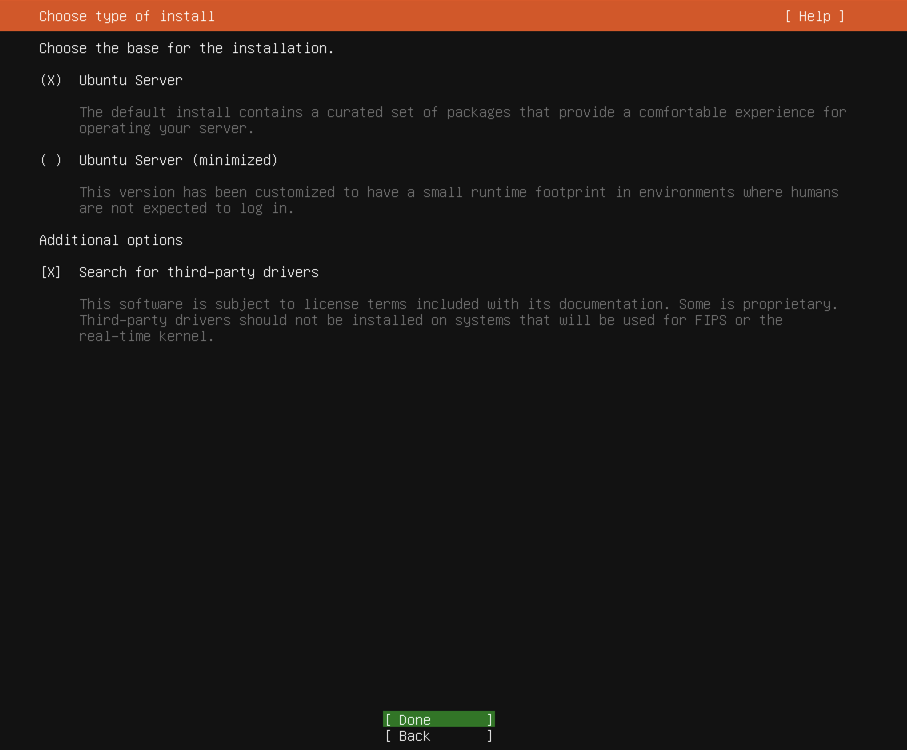Go to previous screen with Back
907x750 pixels.
[438, 736]
